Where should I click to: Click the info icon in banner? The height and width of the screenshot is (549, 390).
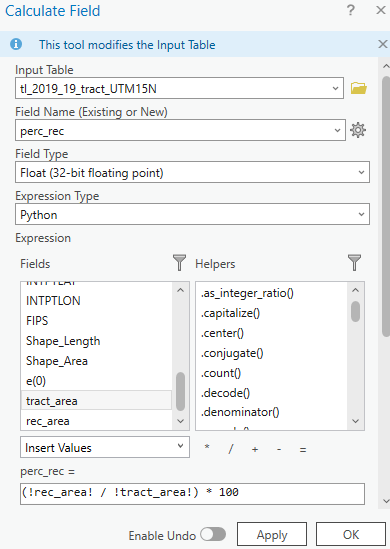[x=16, y=44]
